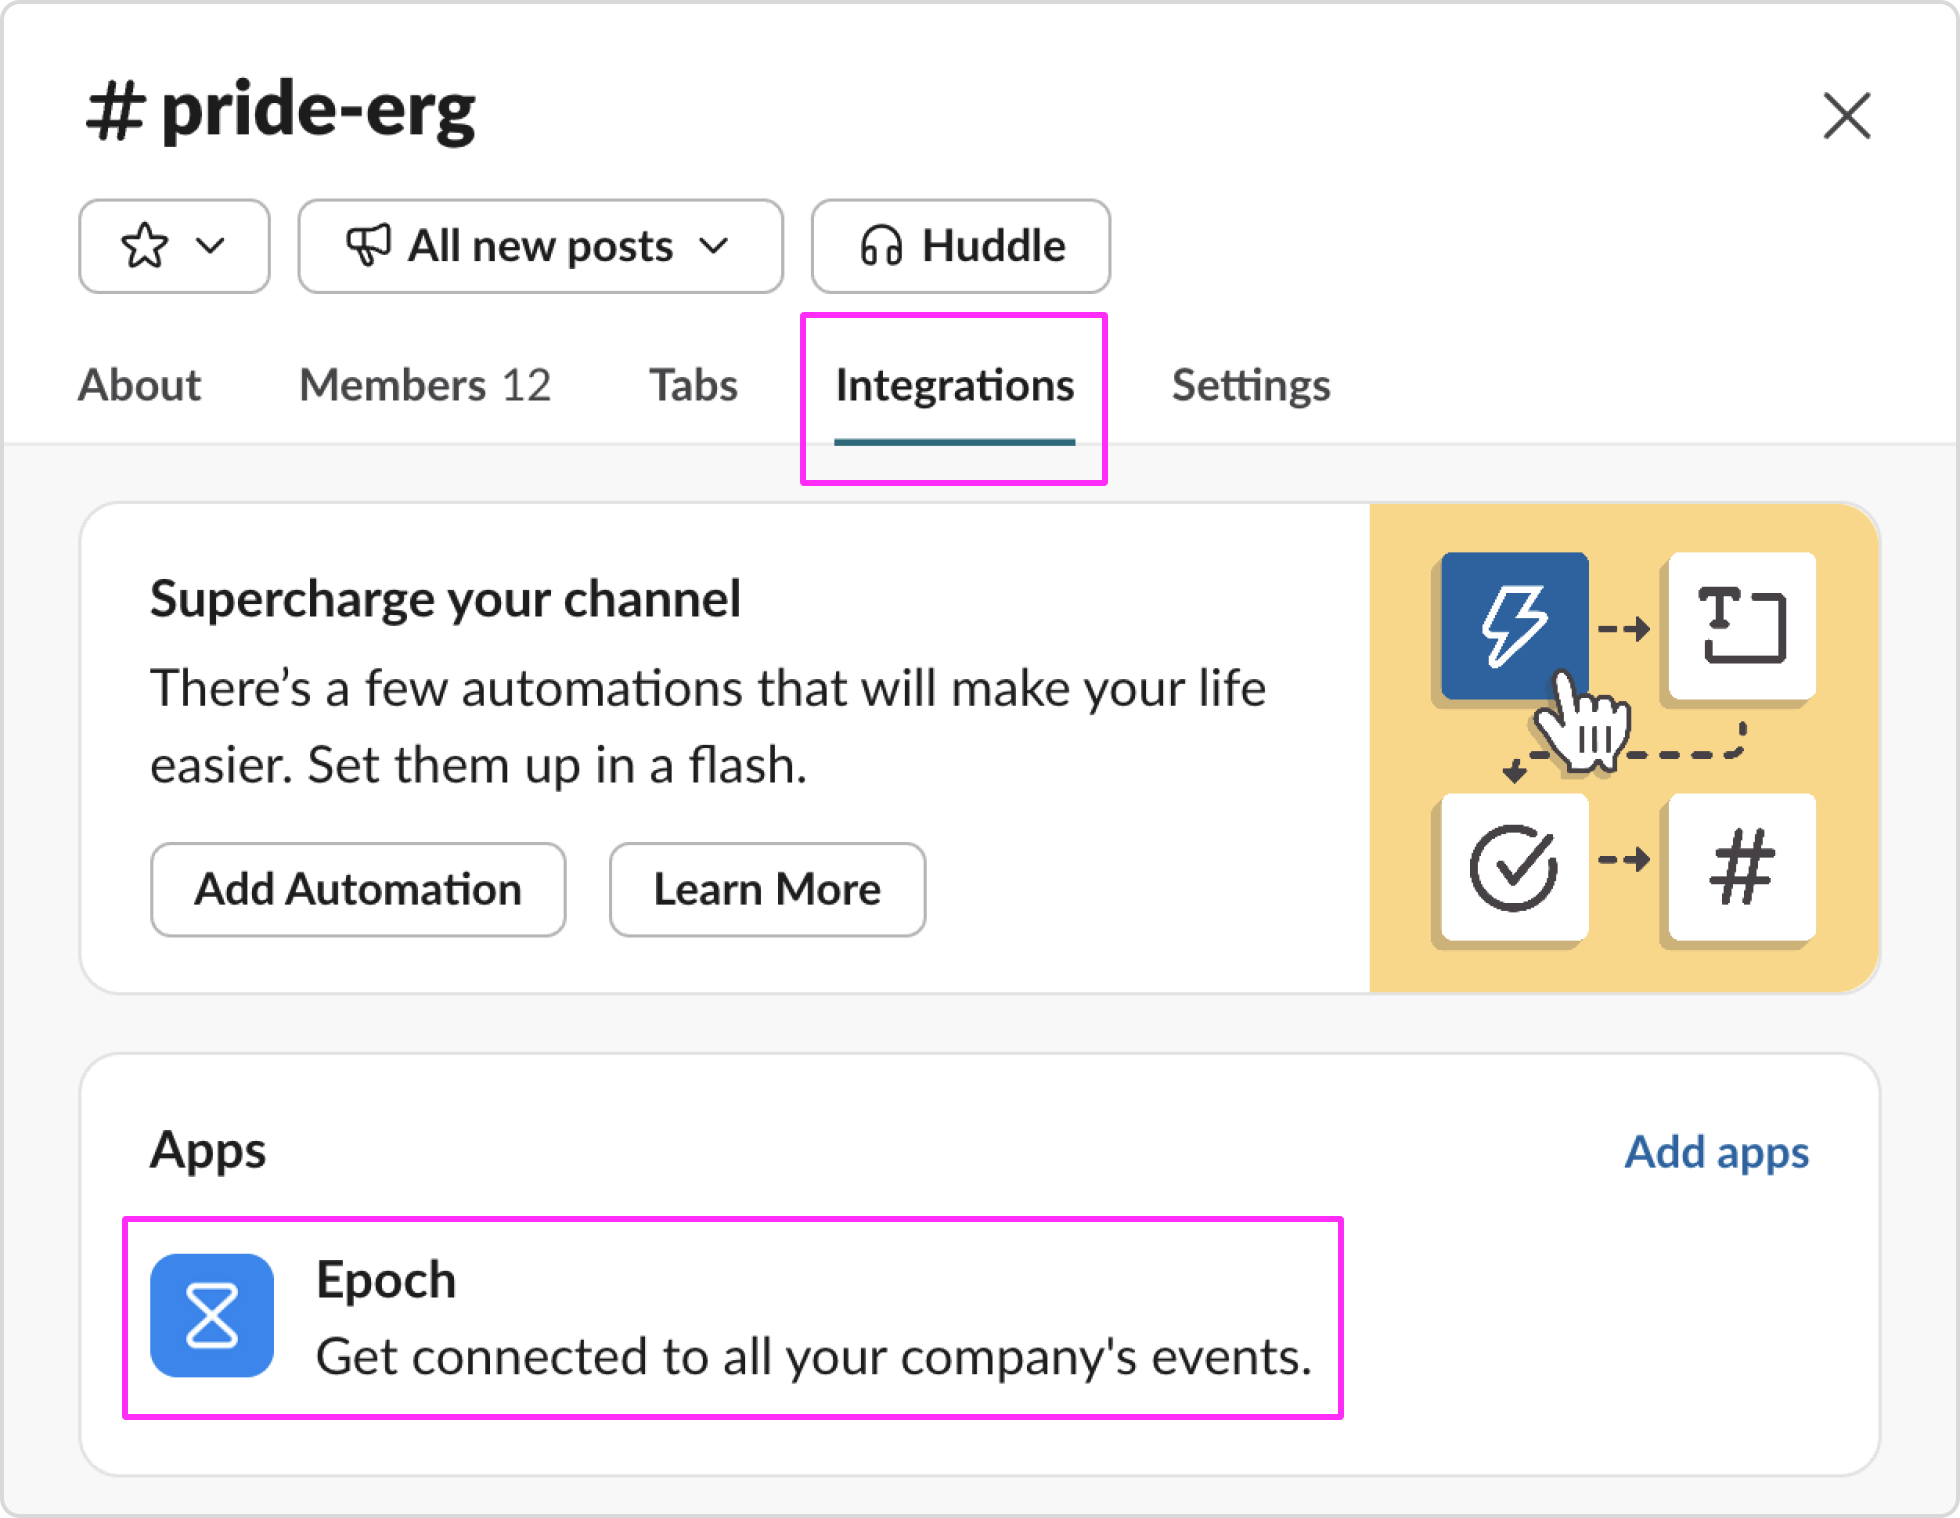This screenshot has height=1518, width=1960.
Task: Select the Integrations tab
Action: point(954,385)
